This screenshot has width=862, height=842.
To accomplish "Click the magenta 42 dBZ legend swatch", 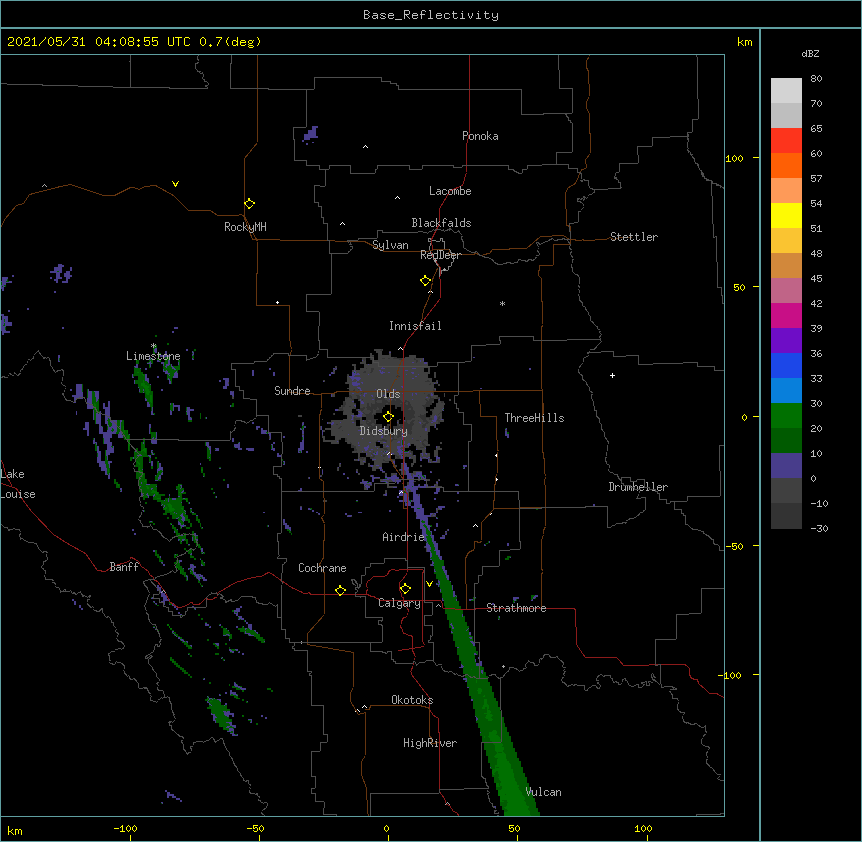I will point(786,315).
